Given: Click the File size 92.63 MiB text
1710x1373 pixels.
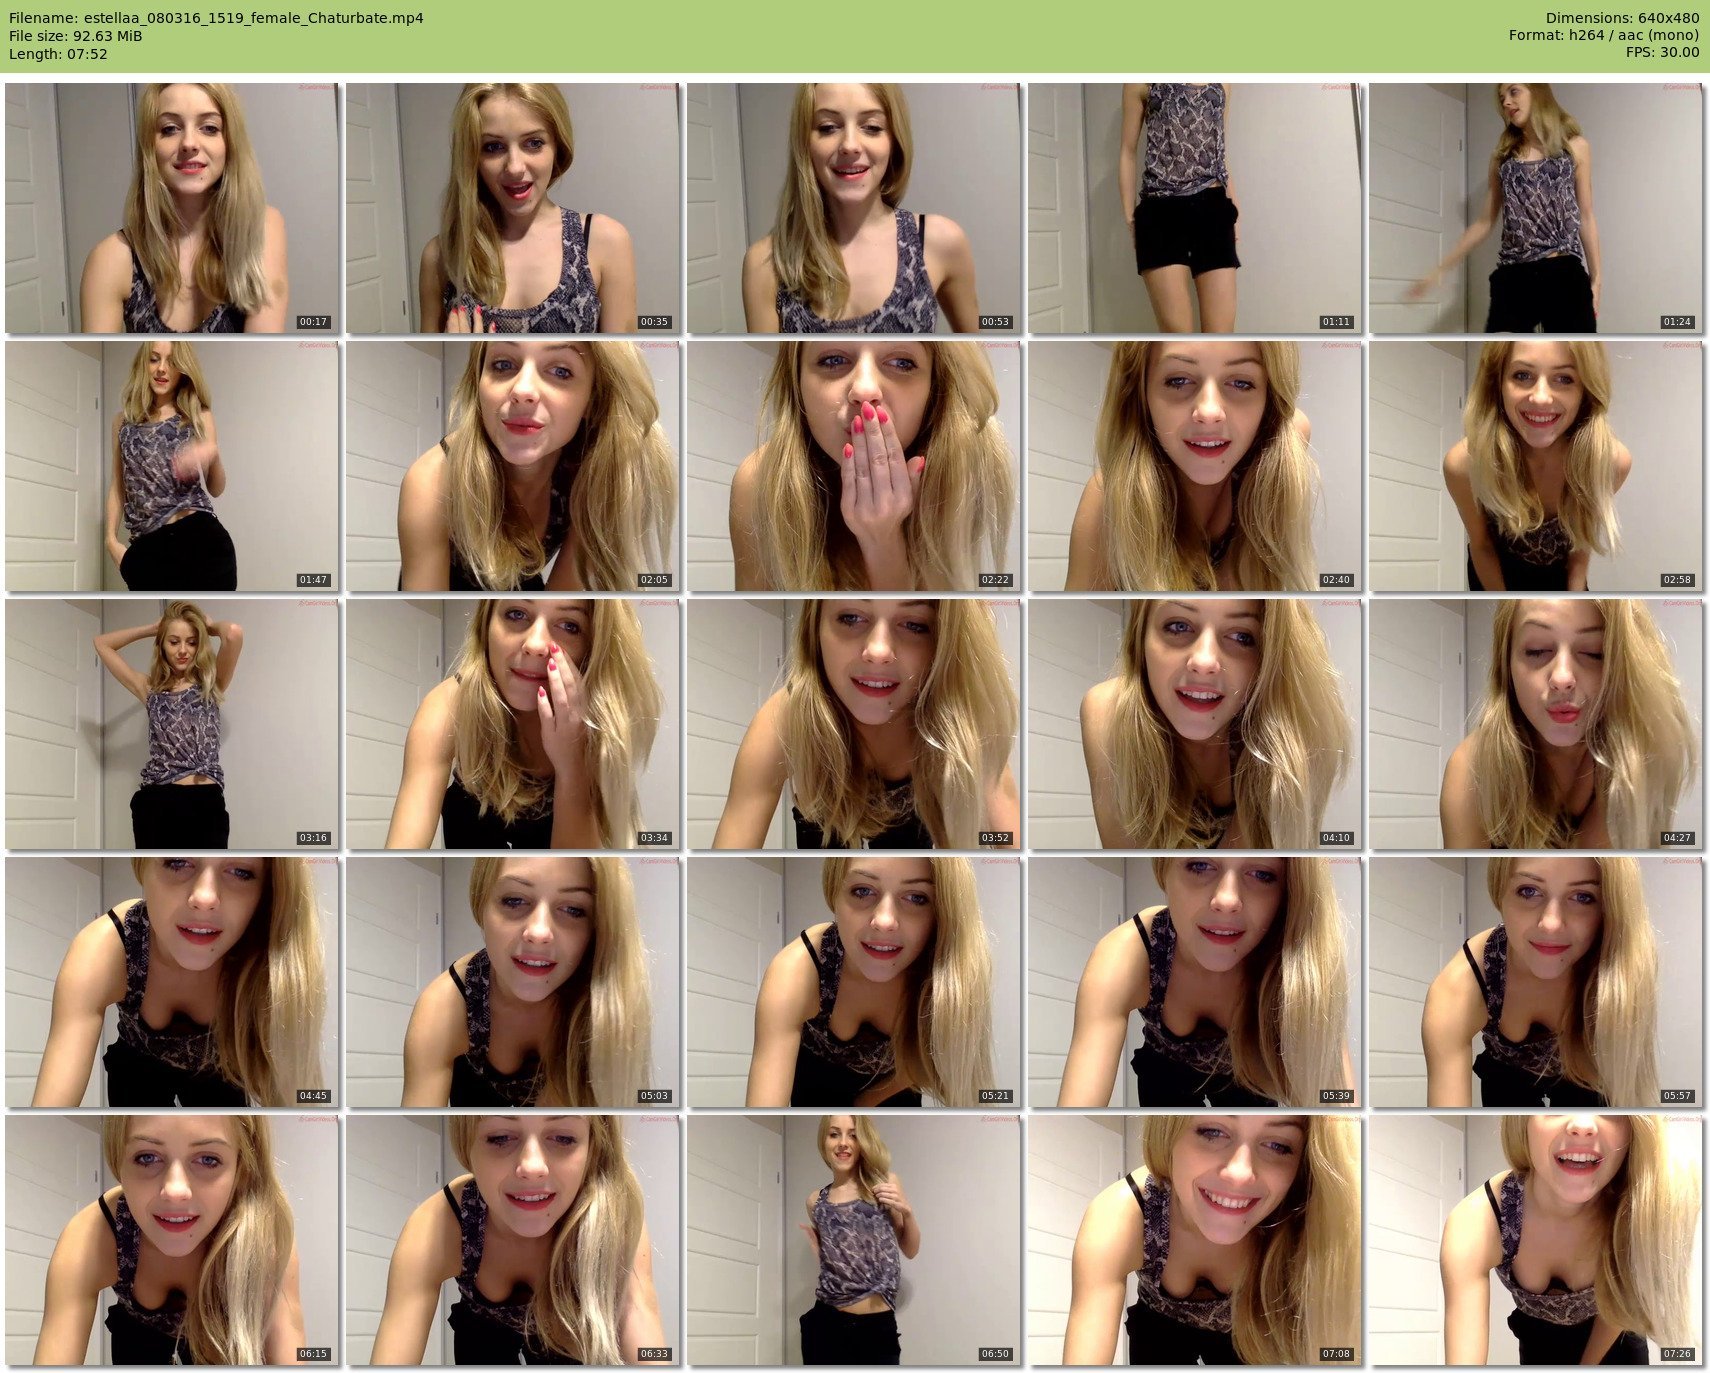Looking at the screenshot, I should [x=76, y=36].
